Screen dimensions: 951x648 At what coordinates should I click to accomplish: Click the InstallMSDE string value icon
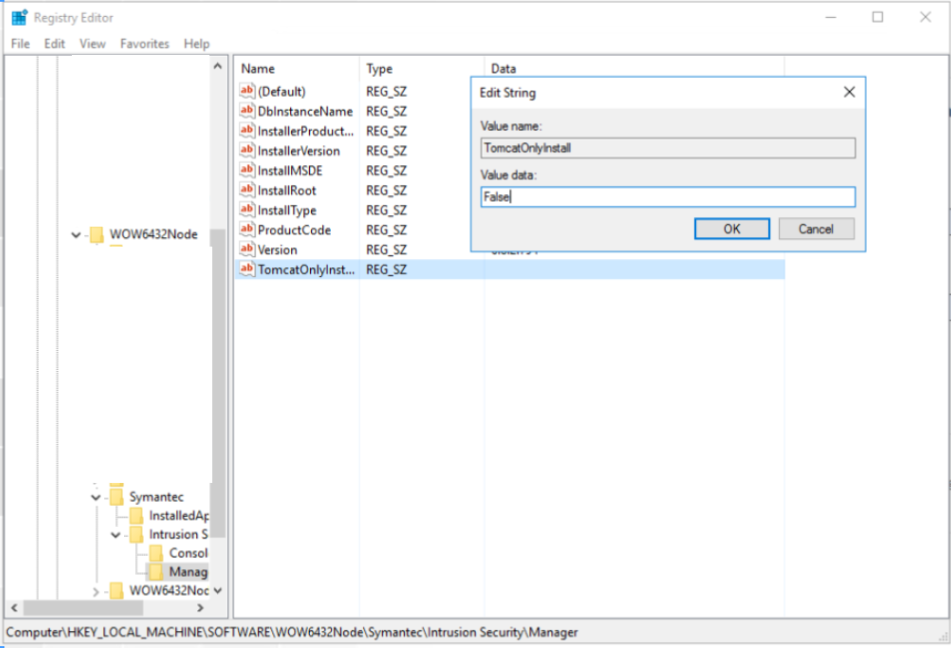[247, 170]
